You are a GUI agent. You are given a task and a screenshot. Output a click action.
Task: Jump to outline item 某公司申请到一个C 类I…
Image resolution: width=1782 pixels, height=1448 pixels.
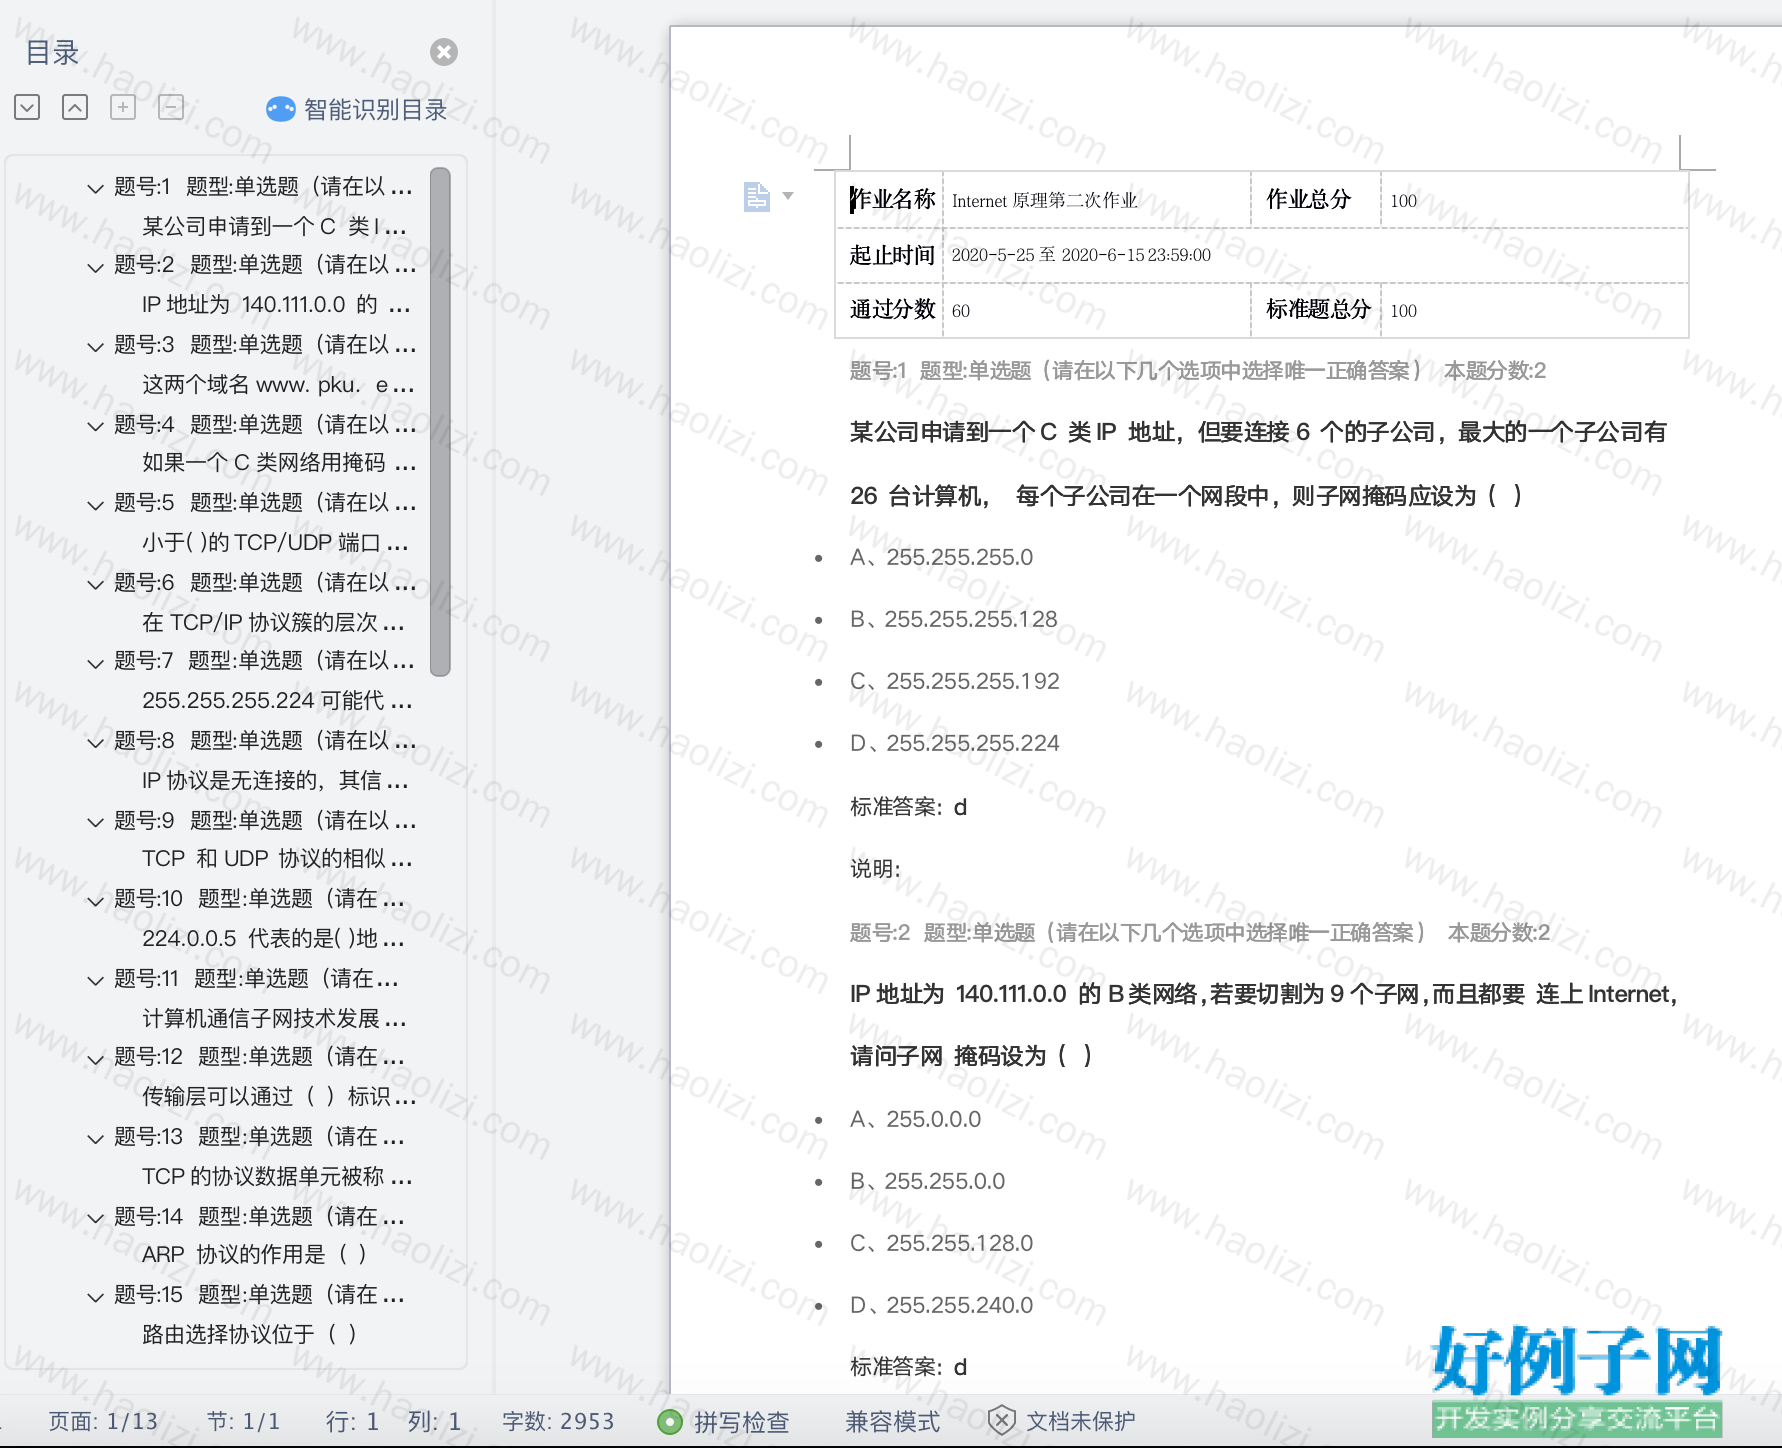(274, 227)
